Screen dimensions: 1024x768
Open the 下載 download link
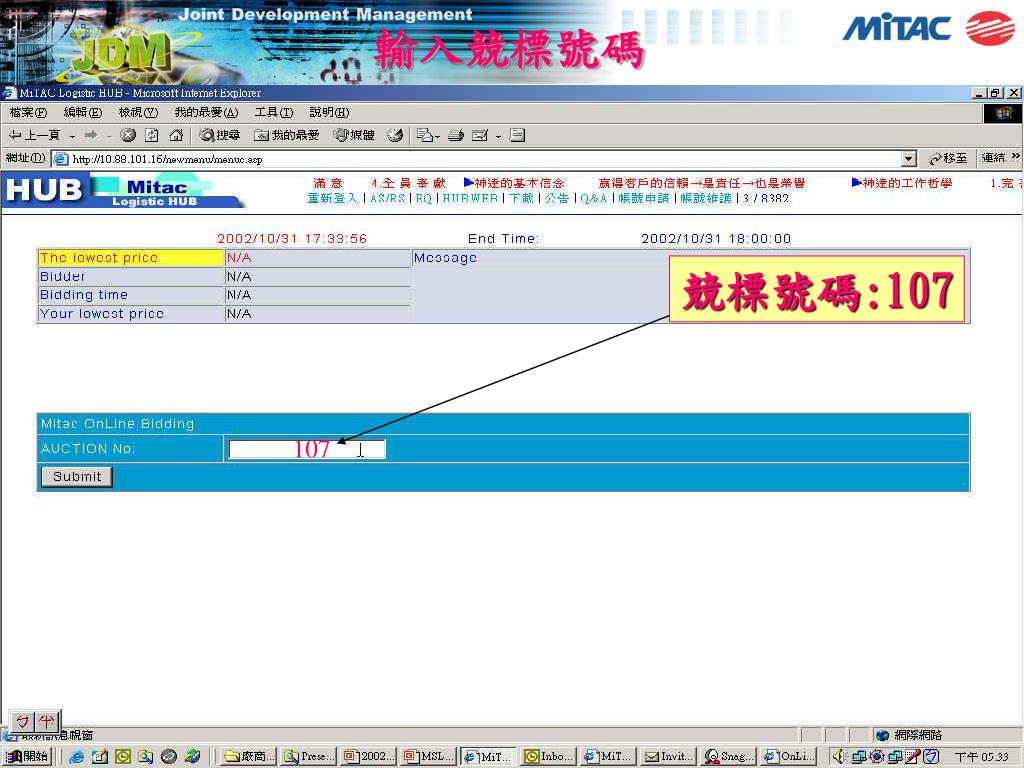tap(521, 198)
